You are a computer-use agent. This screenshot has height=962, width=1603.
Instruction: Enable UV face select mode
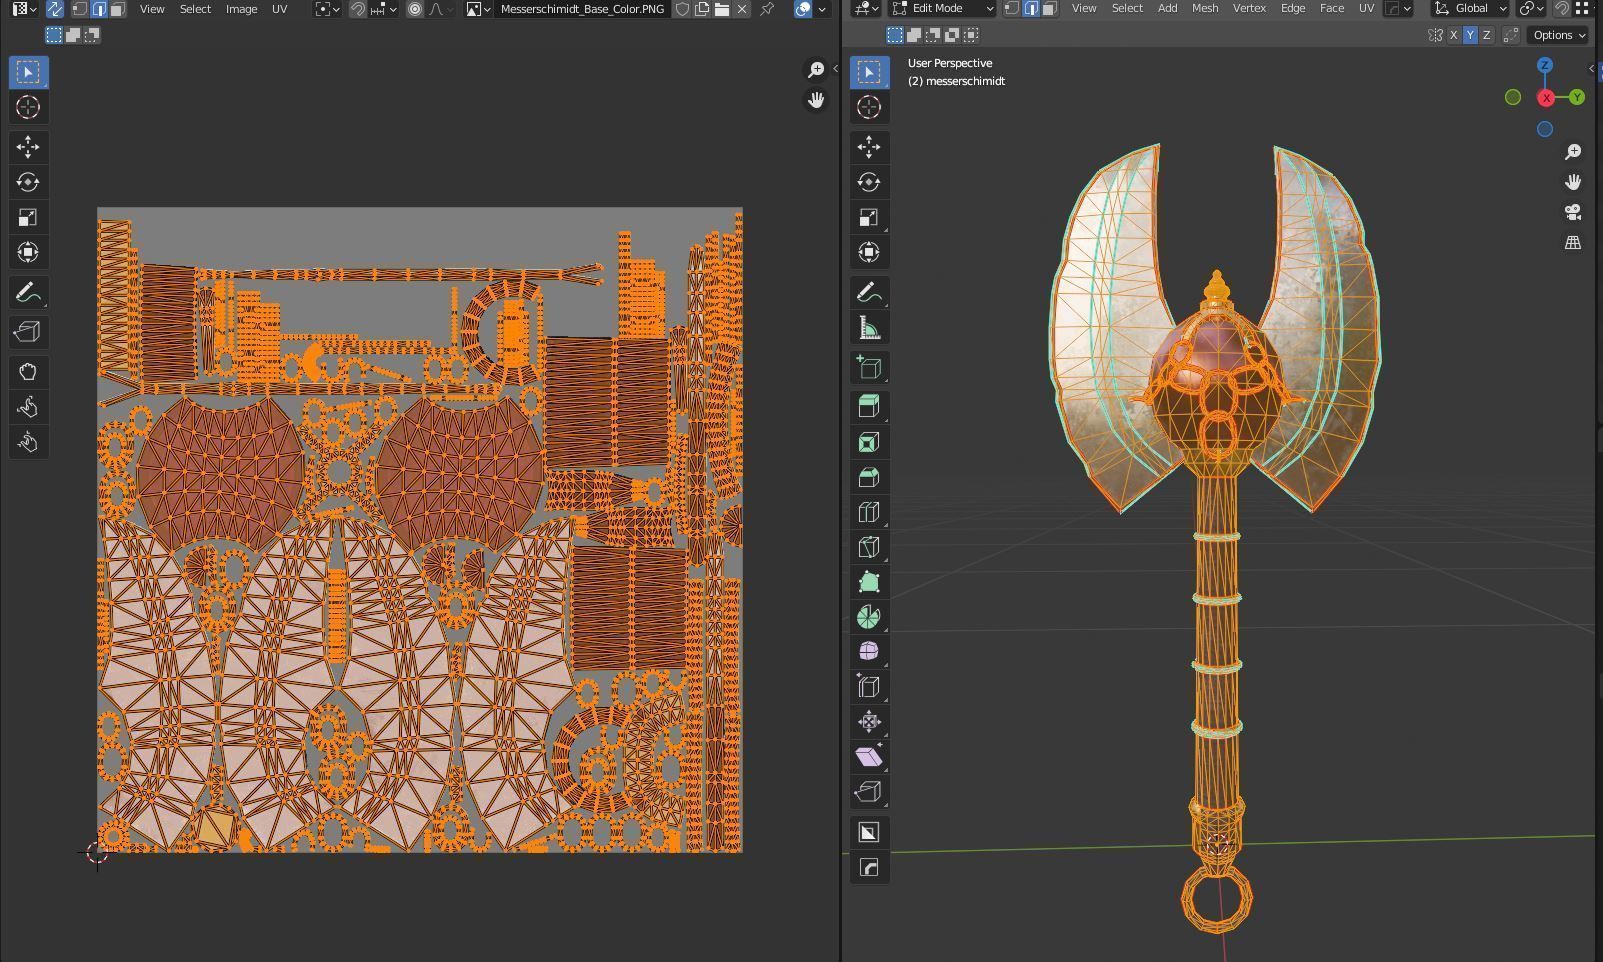pyautogui.click(x=117, y=9)
